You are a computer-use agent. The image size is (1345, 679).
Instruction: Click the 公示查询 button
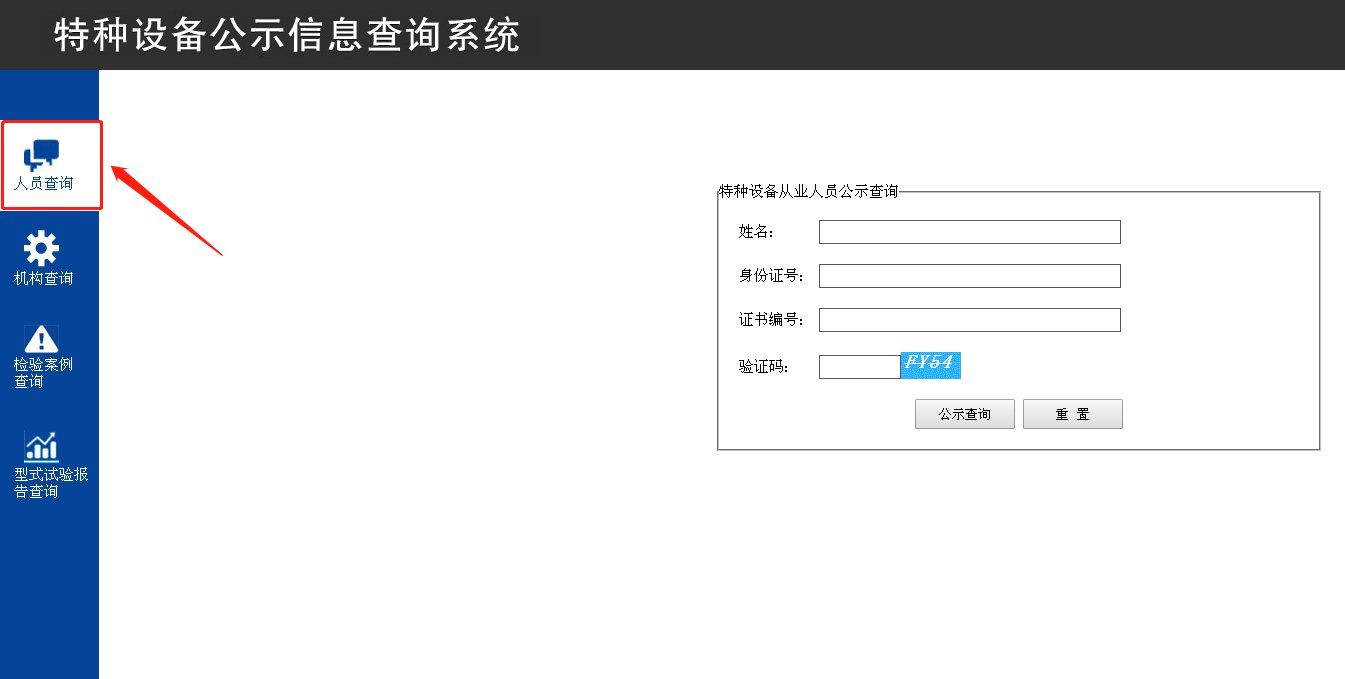point(964,413)
